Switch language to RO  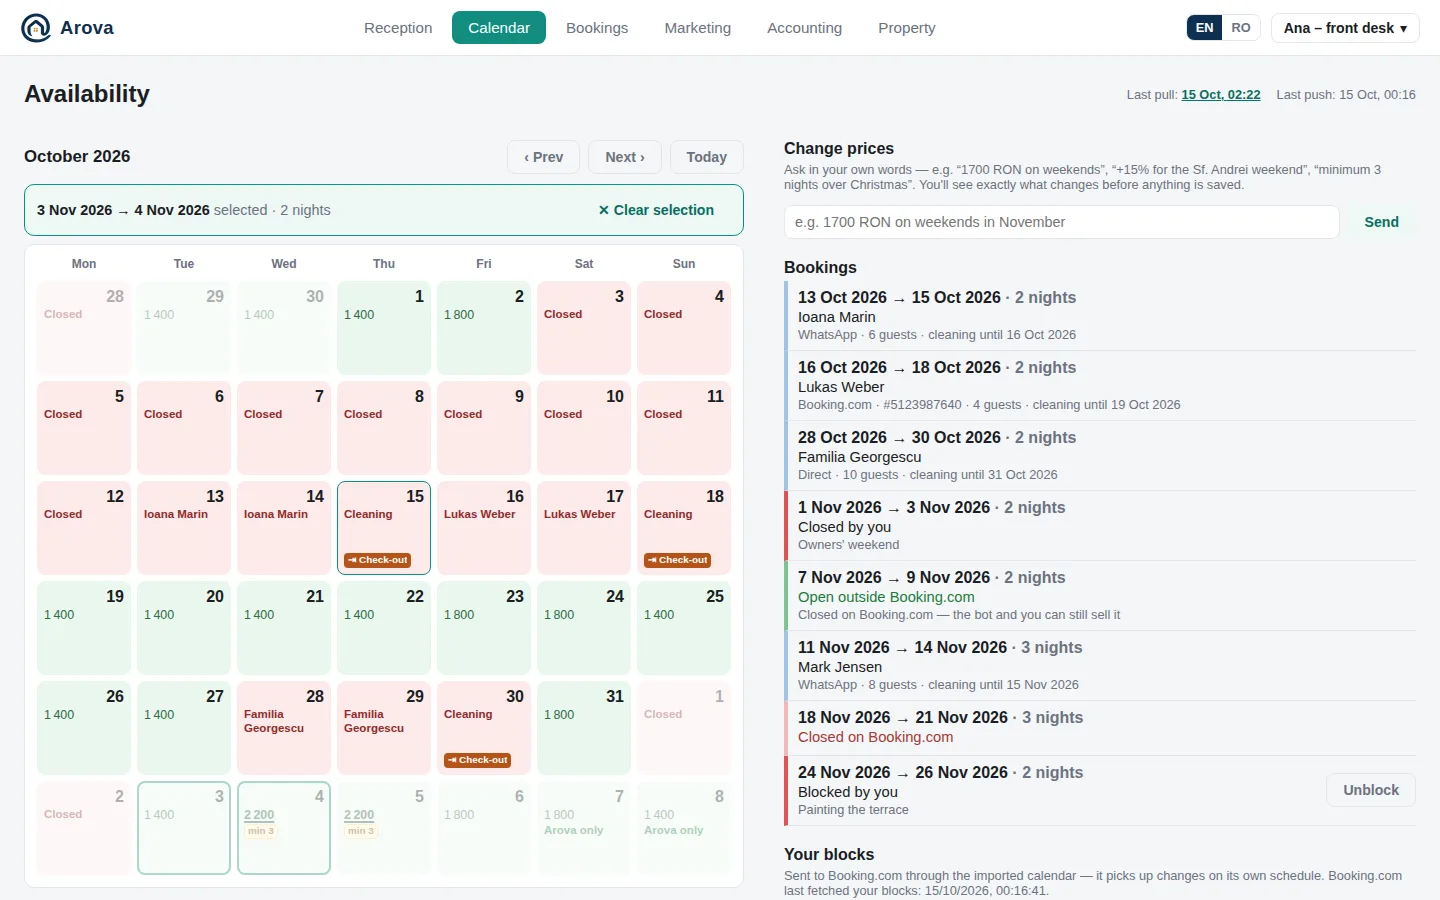[1241, 28]
